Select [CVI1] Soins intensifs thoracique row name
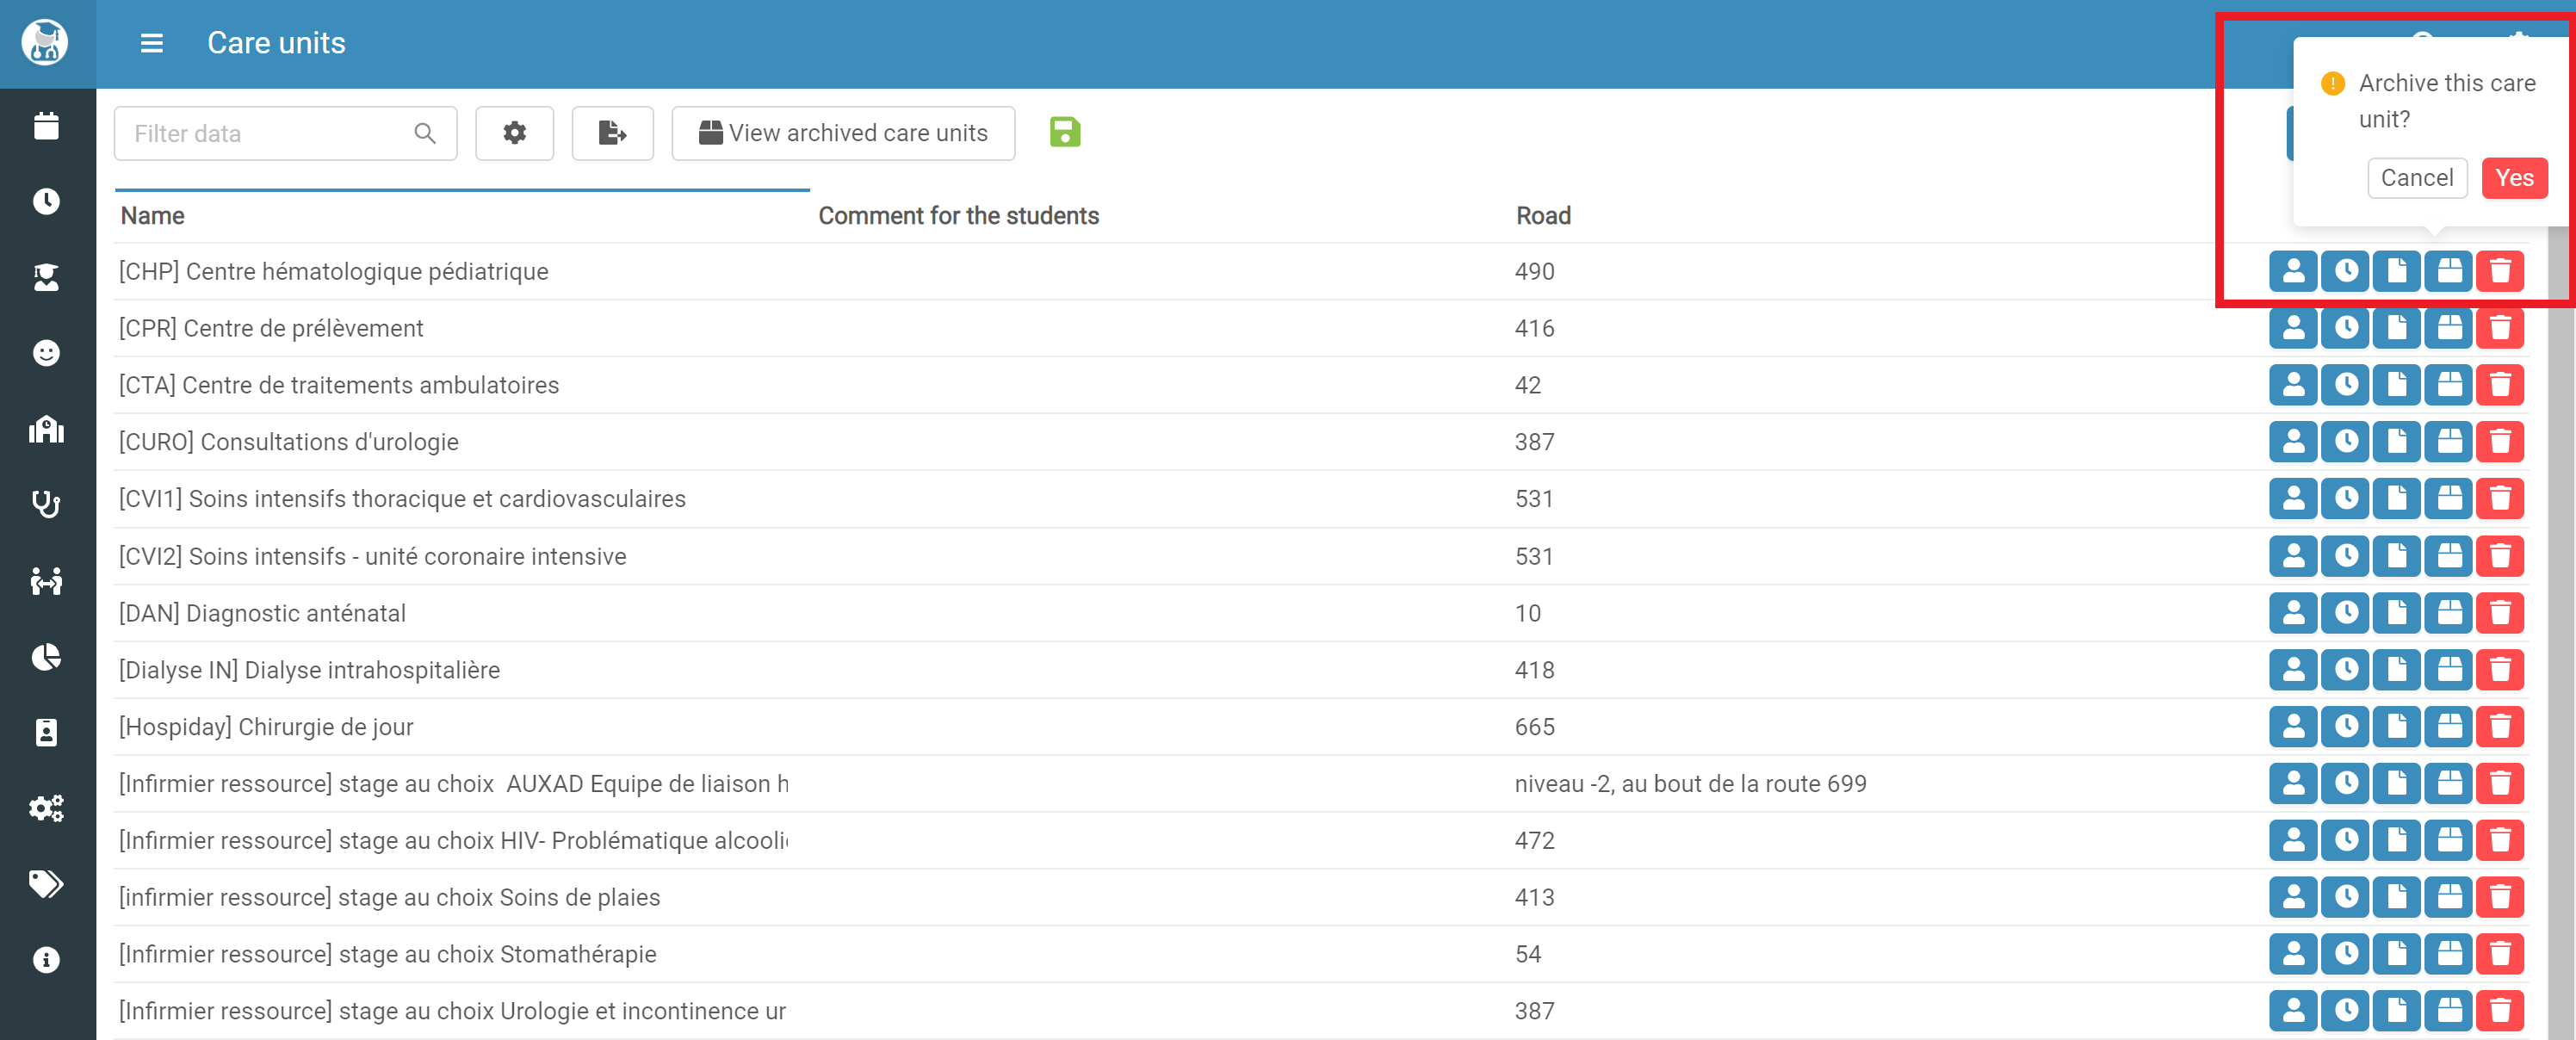Image resolution: width=2576 pixels, height=1040 pixels. tap(402, 499)
